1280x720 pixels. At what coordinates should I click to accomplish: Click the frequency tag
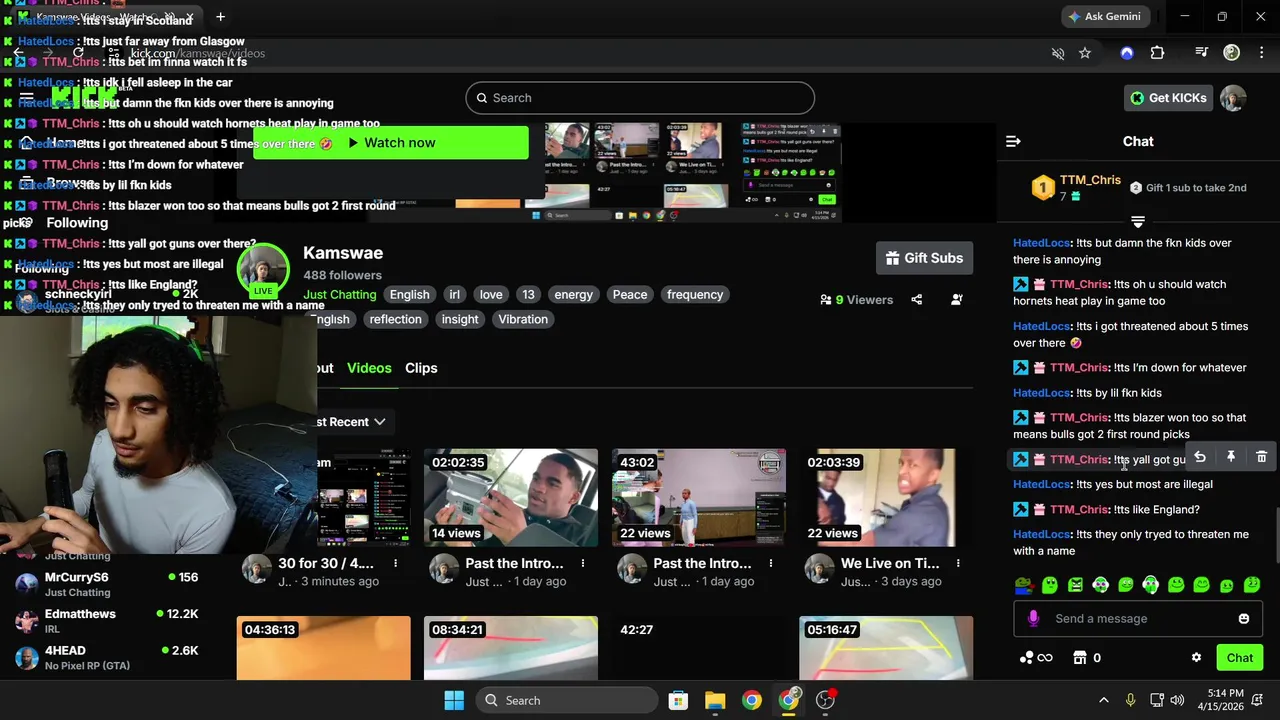[695, 295]
